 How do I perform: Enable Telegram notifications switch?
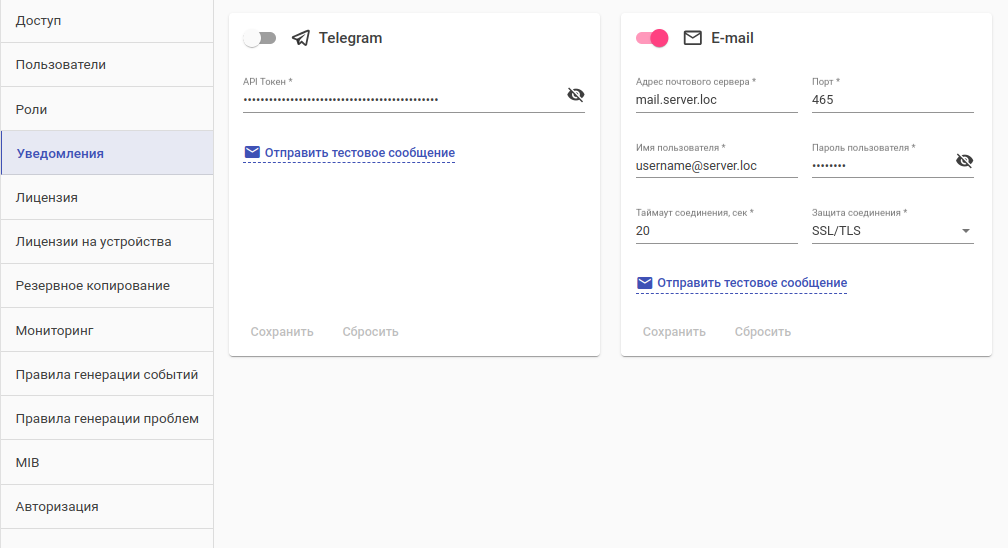coord(260,38)
